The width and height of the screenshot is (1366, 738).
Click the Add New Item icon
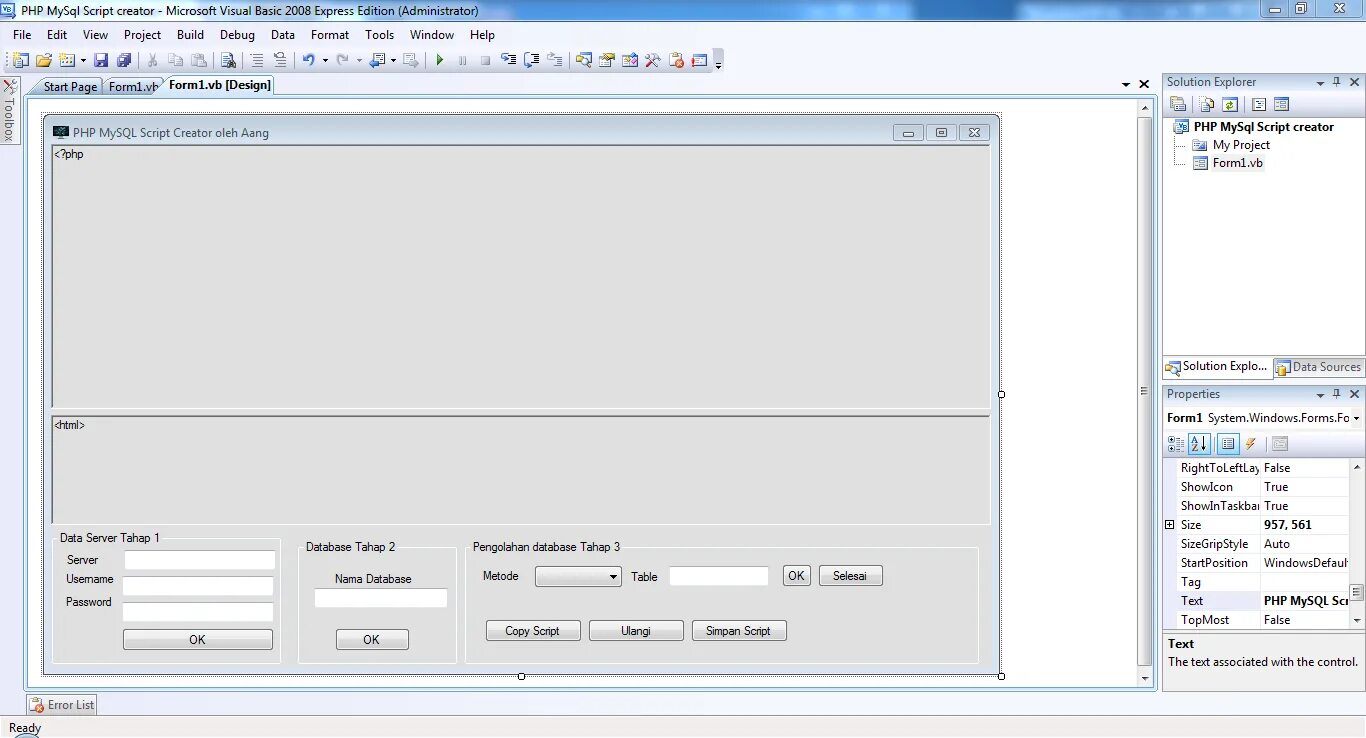click(x=67, y=61)
